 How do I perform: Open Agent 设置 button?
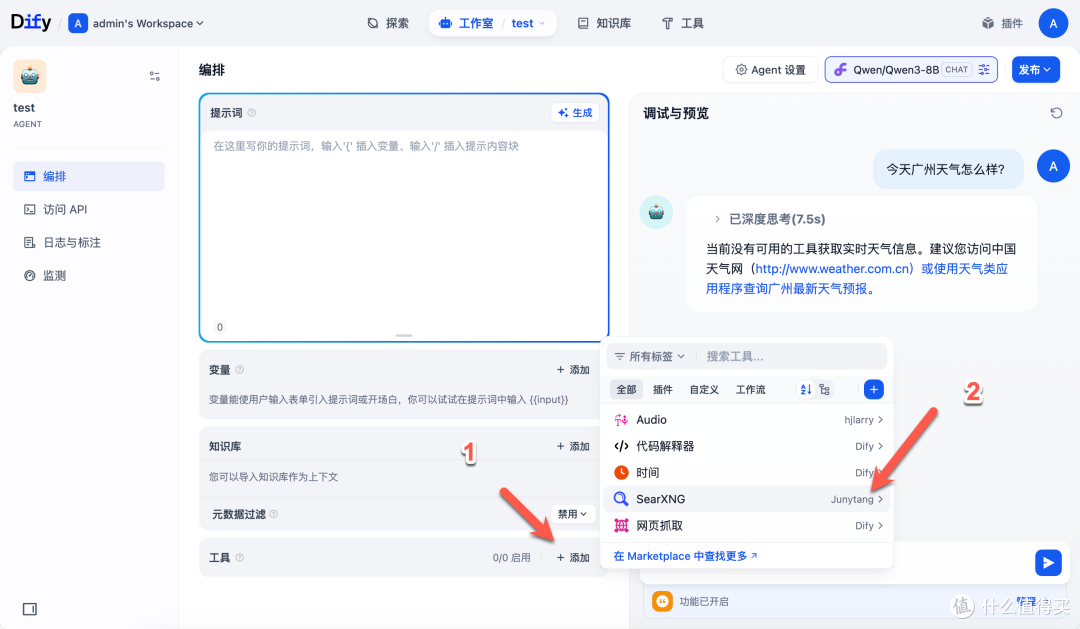point(770,70)
